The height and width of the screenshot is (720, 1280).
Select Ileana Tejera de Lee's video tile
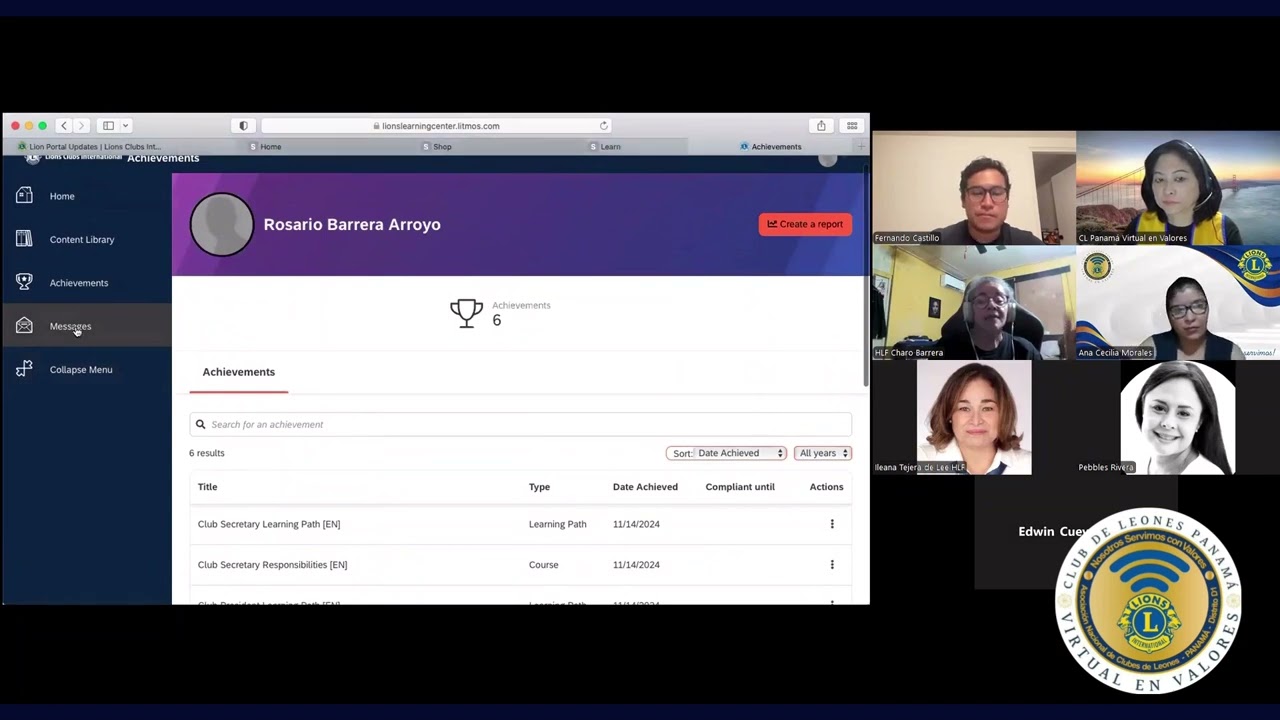pyautogui.click(x=974, y=418)
